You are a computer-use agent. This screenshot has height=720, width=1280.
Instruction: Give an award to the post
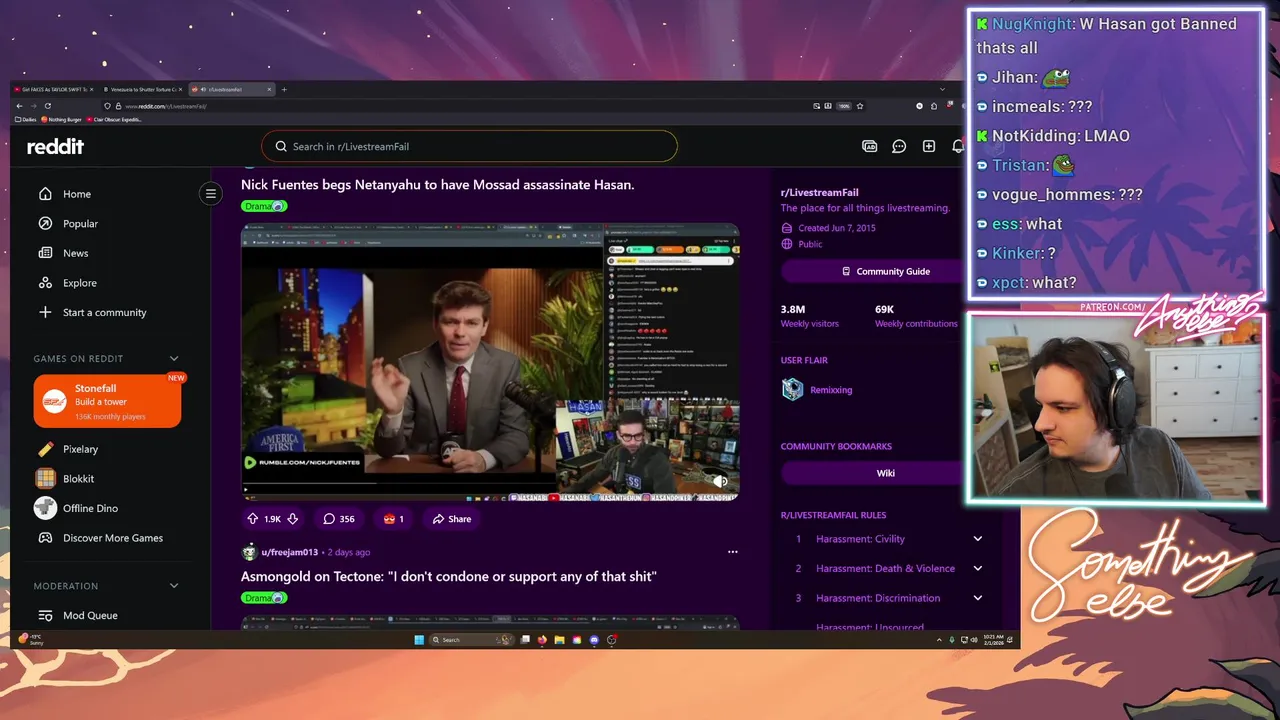click(x=393, y=519)
